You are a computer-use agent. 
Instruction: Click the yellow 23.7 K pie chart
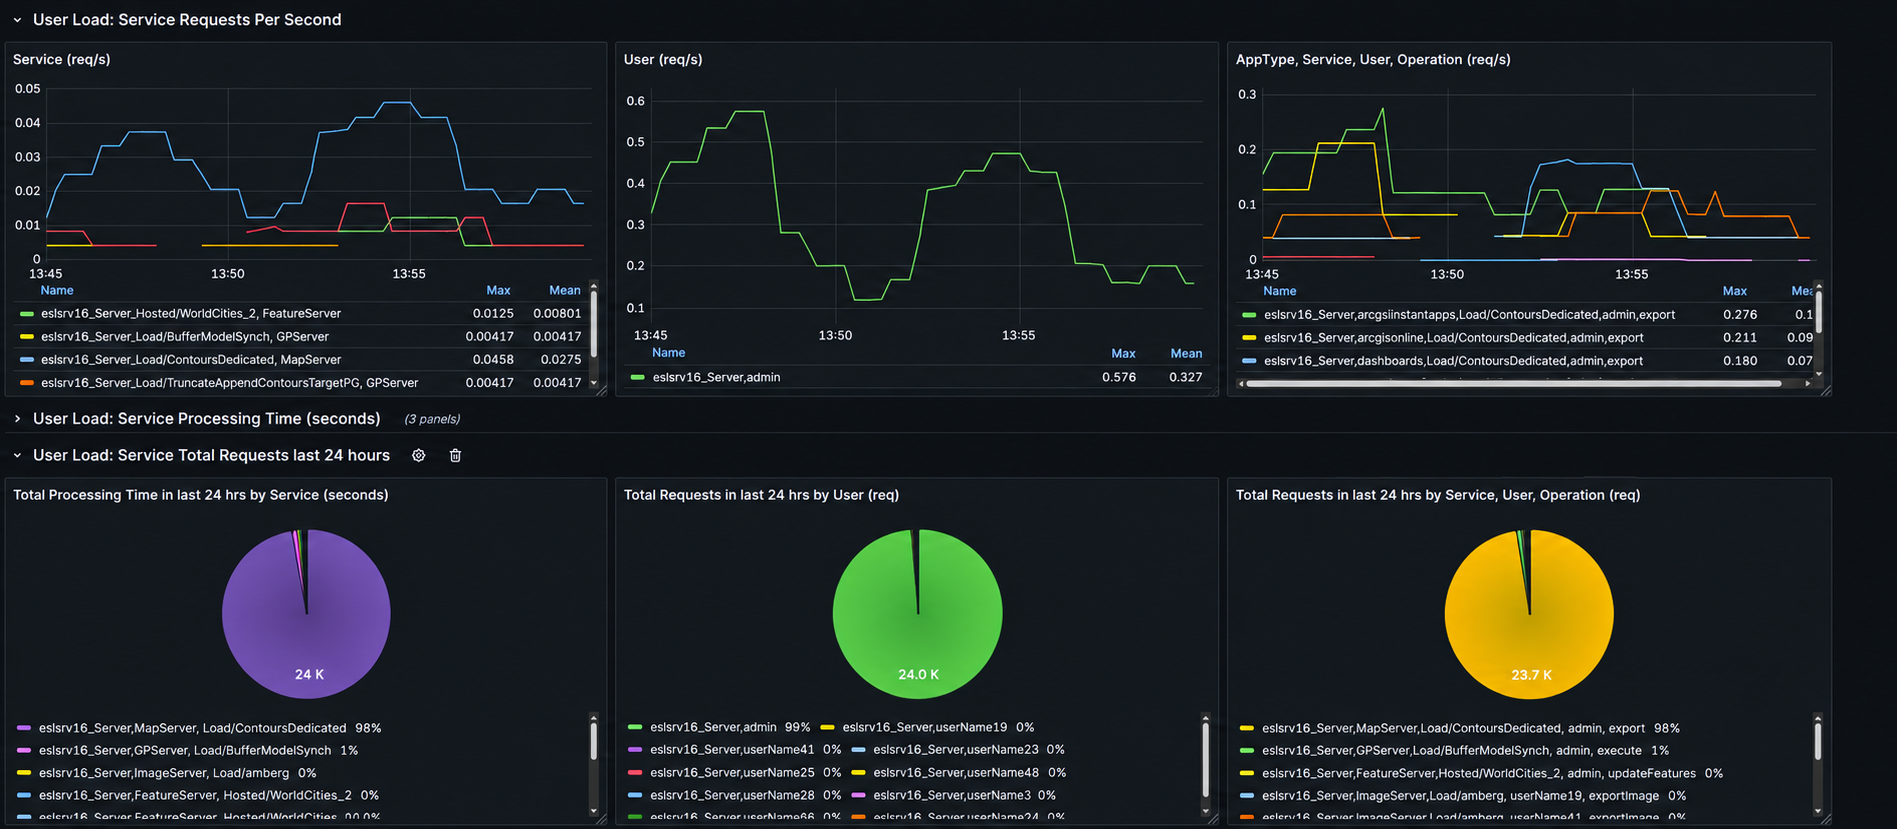click(1530, 614)
